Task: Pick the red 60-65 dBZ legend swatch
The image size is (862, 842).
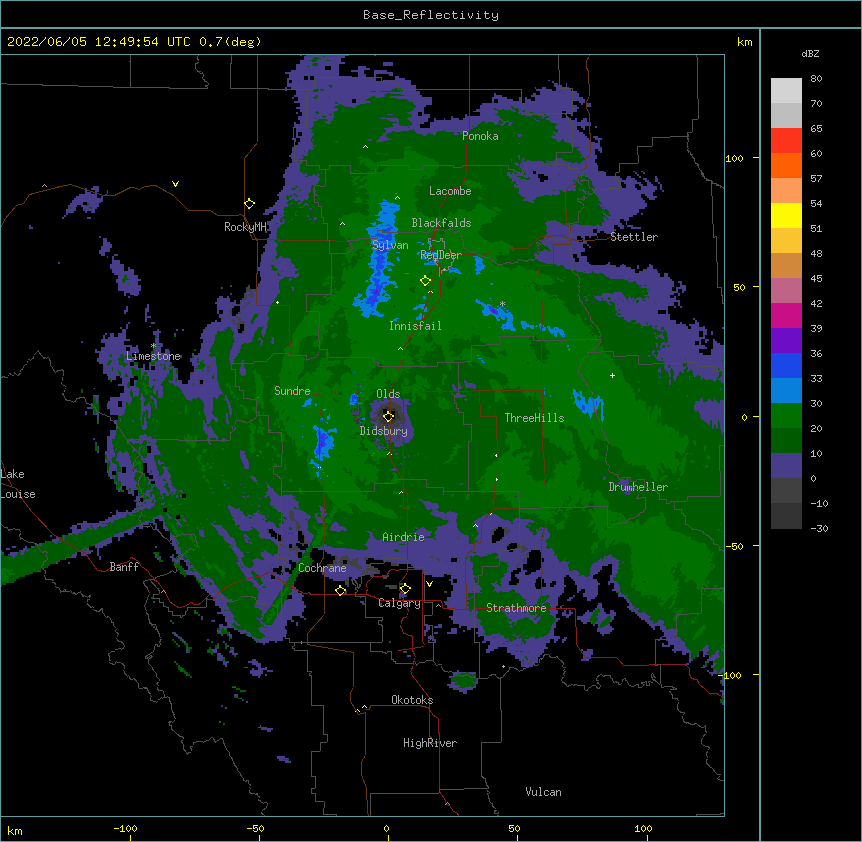Action: [x=786, y=140]
